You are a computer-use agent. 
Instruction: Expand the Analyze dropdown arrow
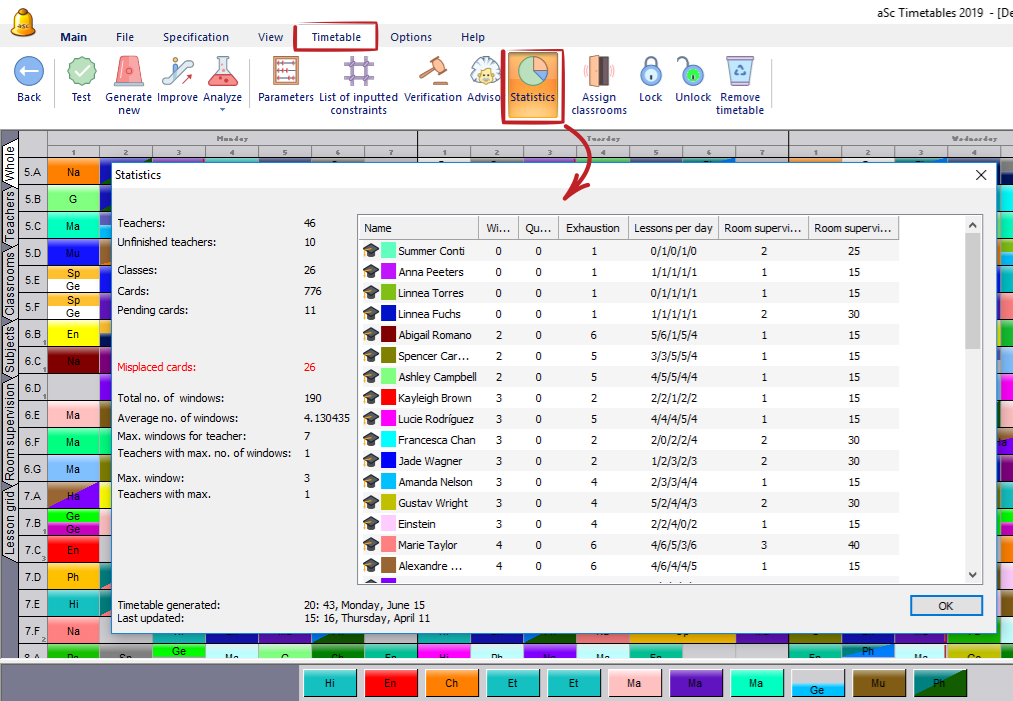(x=223, y=110)
